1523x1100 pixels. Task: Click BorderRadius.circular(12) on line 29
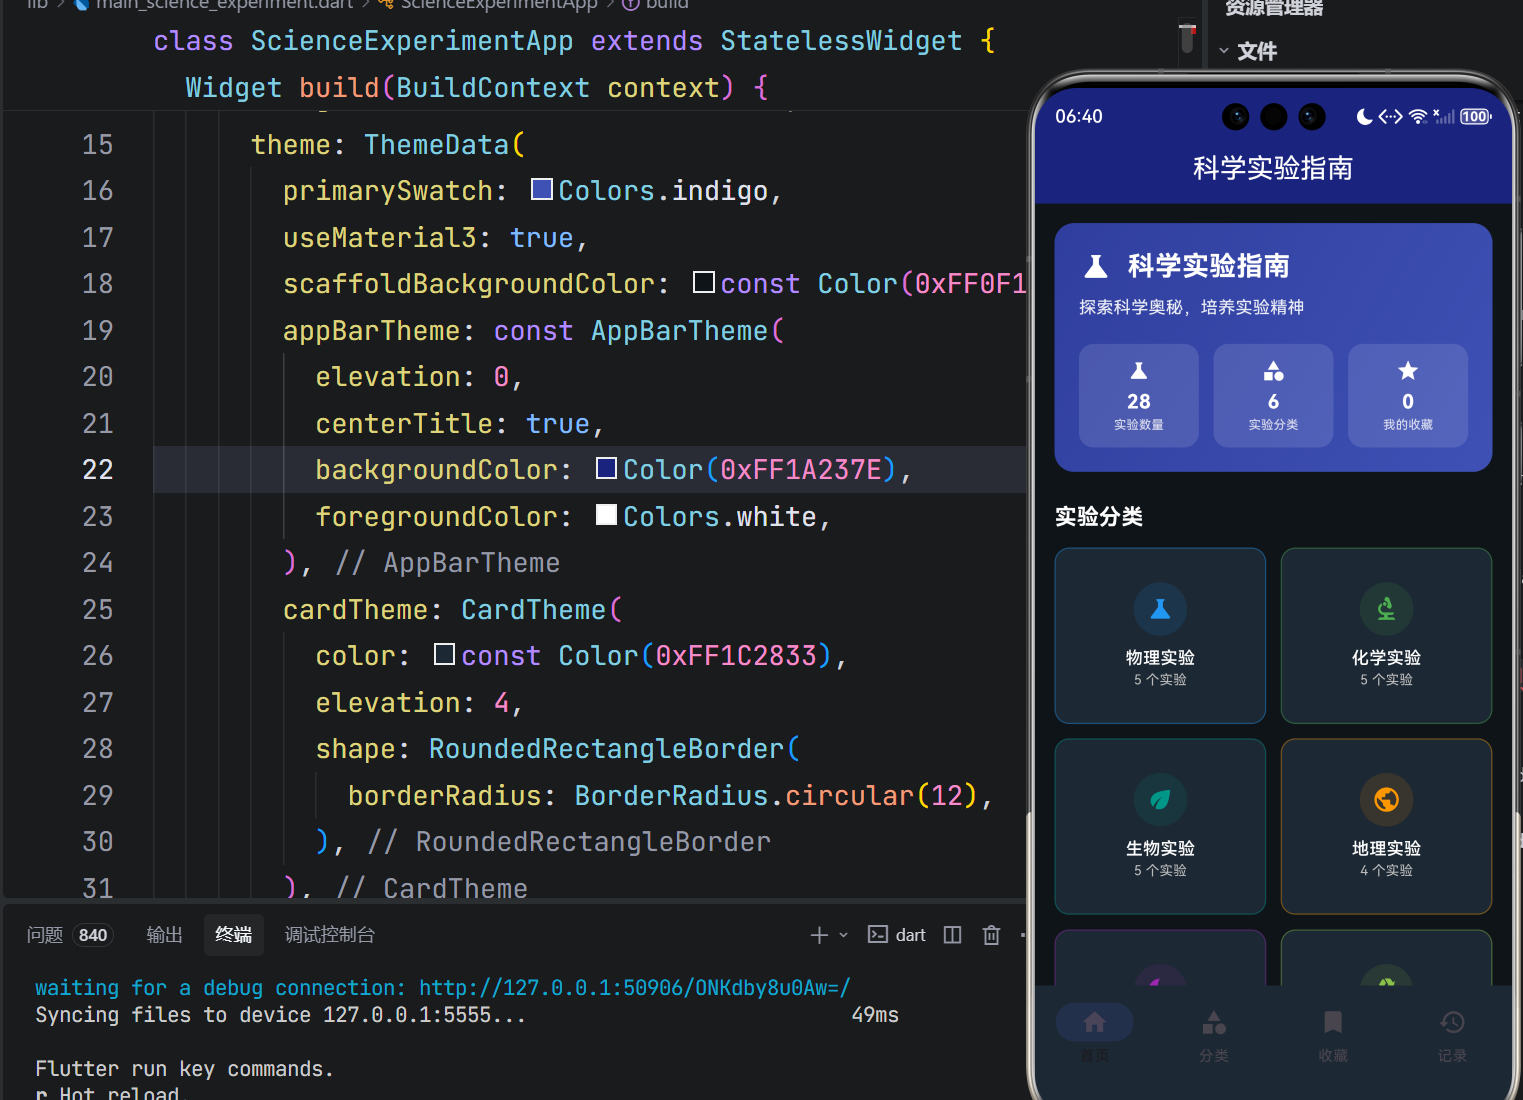point(776,796)
